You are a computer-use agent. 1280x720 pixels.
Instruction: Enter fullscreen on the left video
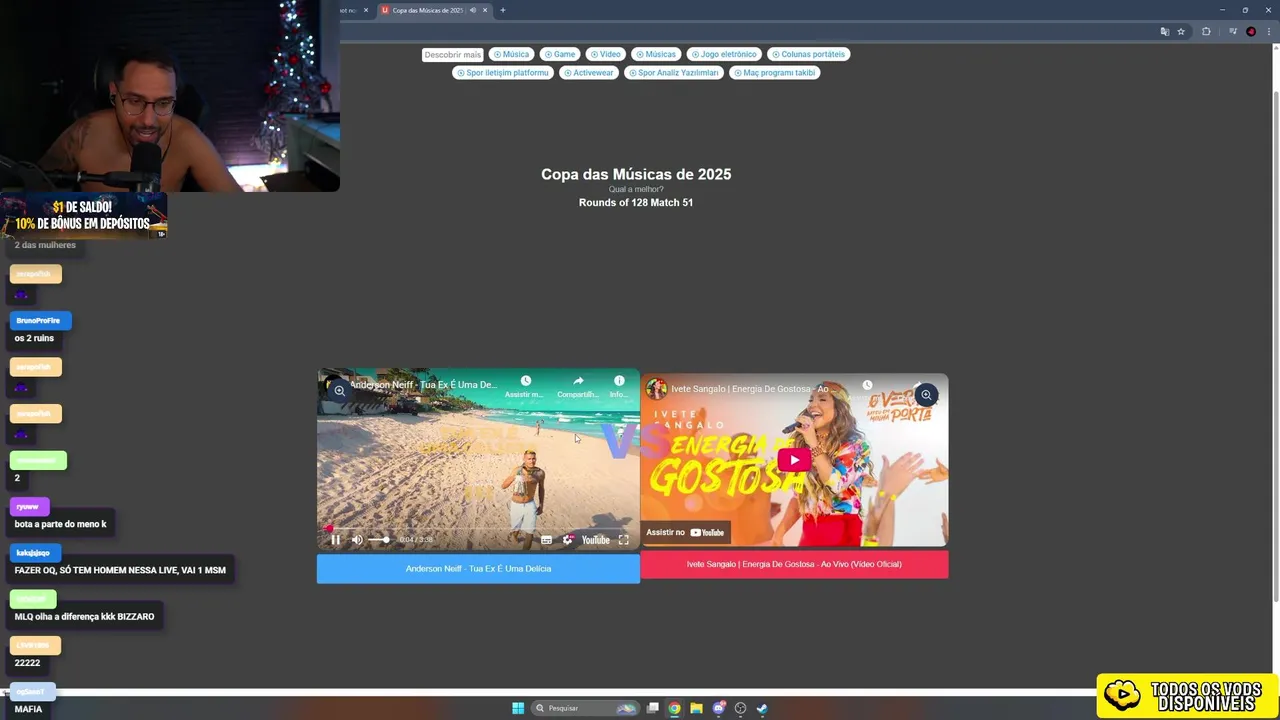[624, 540]
